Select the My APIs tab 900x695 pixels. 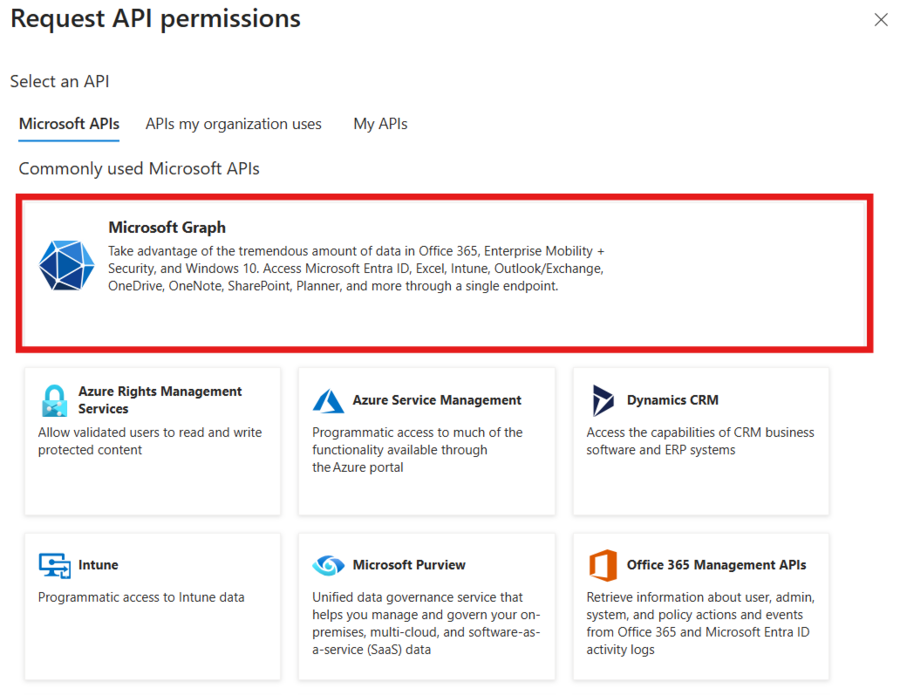(x=381, y=124)
